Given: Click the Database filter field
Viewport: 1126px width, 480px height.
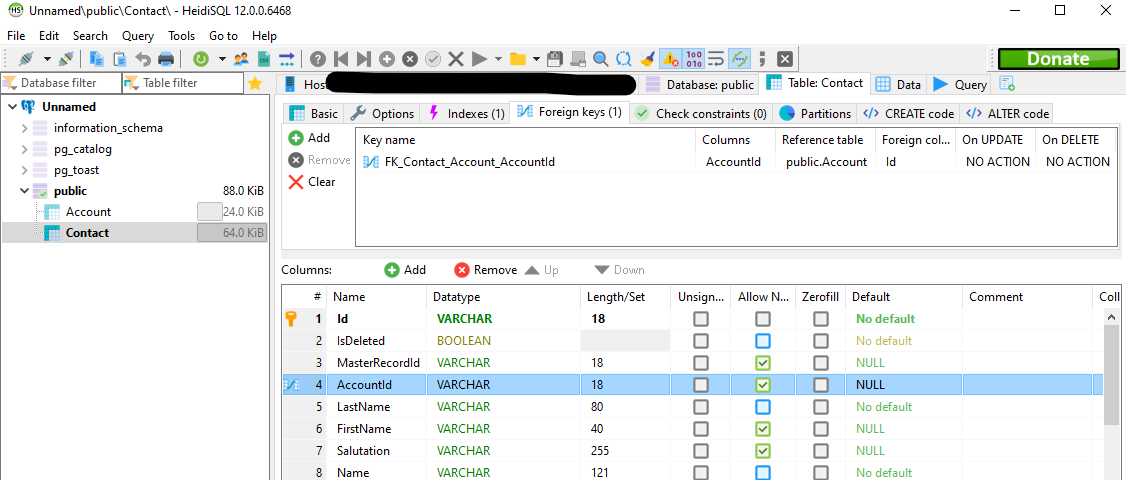Looking at the screenshot, I should (x=60, y=83).
